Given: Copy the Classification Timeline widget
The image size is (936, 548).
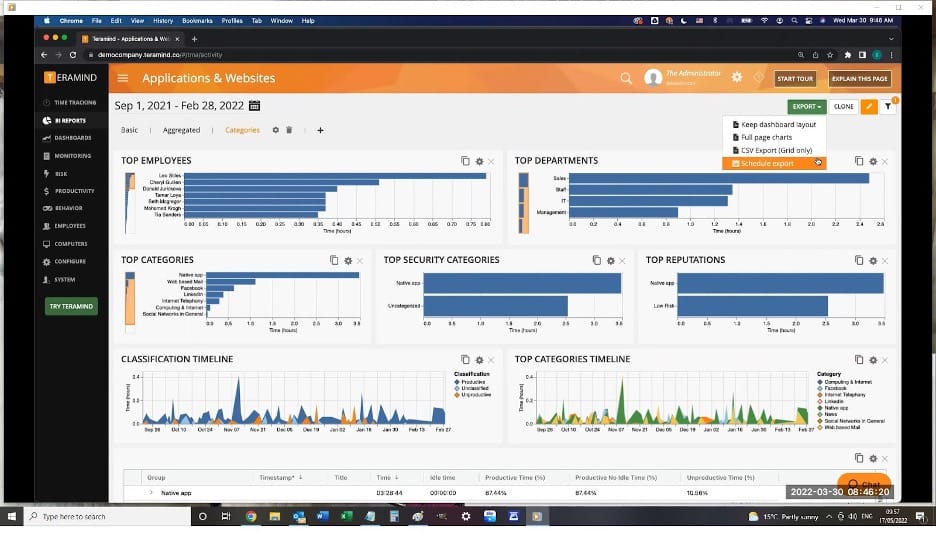Looking at the screenshot, I should pos(465,359).
